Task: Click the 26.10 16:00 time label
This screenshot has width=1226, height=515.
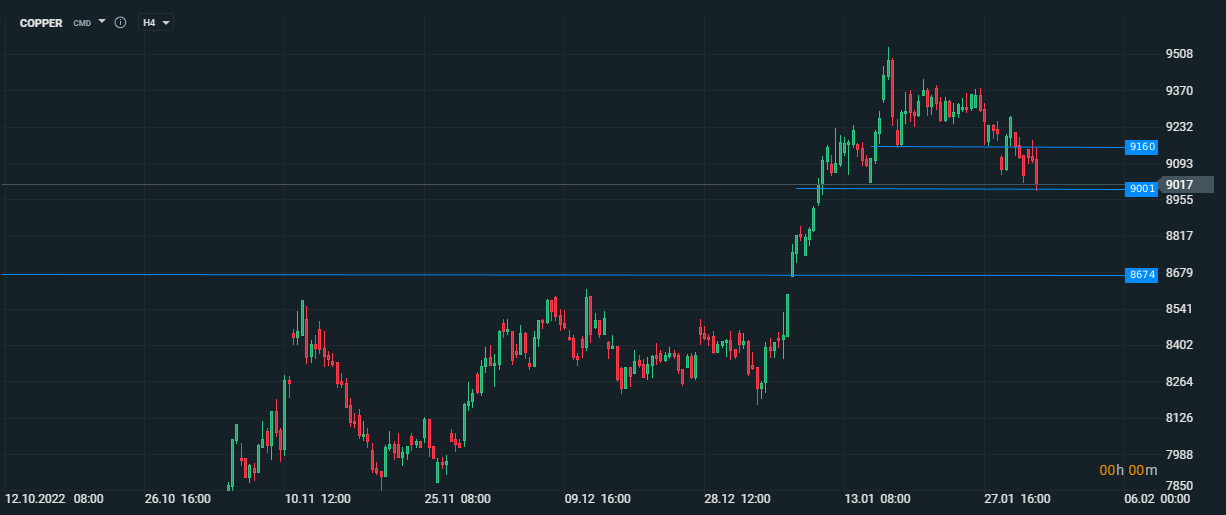Action: (177, 498)
